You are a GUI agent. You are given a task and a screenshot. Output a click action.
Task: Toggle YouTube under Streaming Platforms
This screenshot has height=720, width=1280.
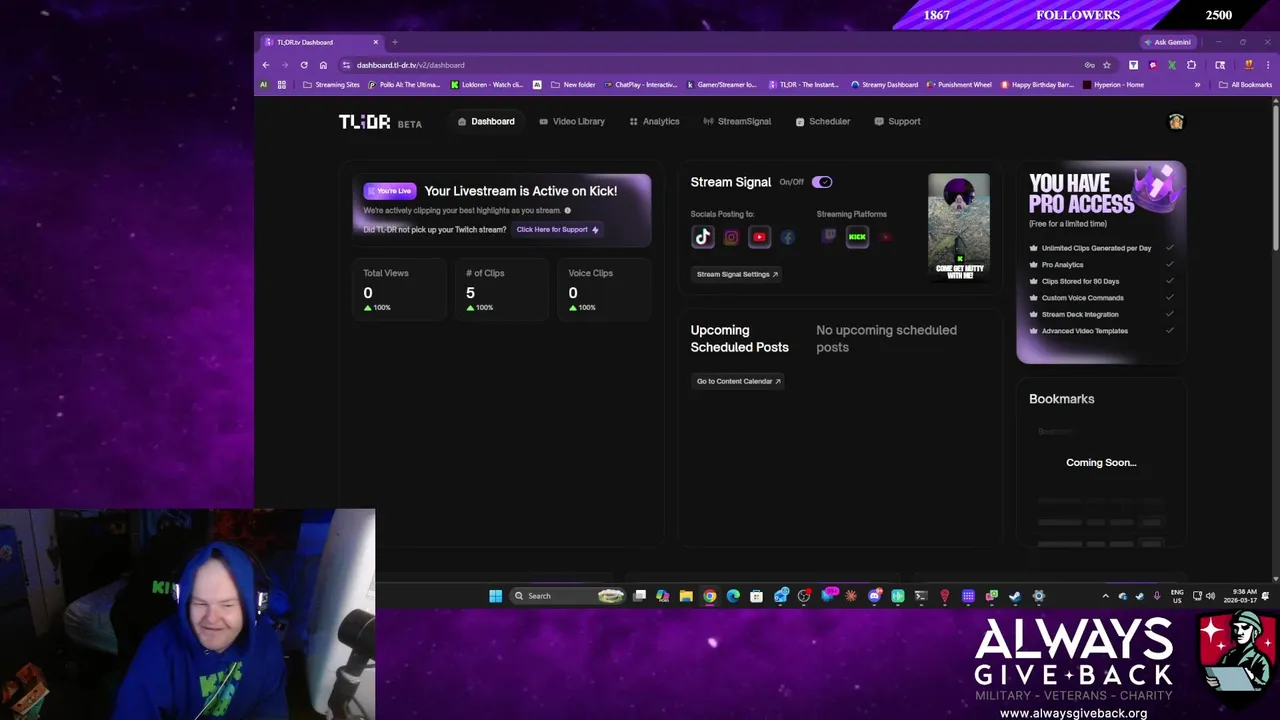click(x=885, y=237)
